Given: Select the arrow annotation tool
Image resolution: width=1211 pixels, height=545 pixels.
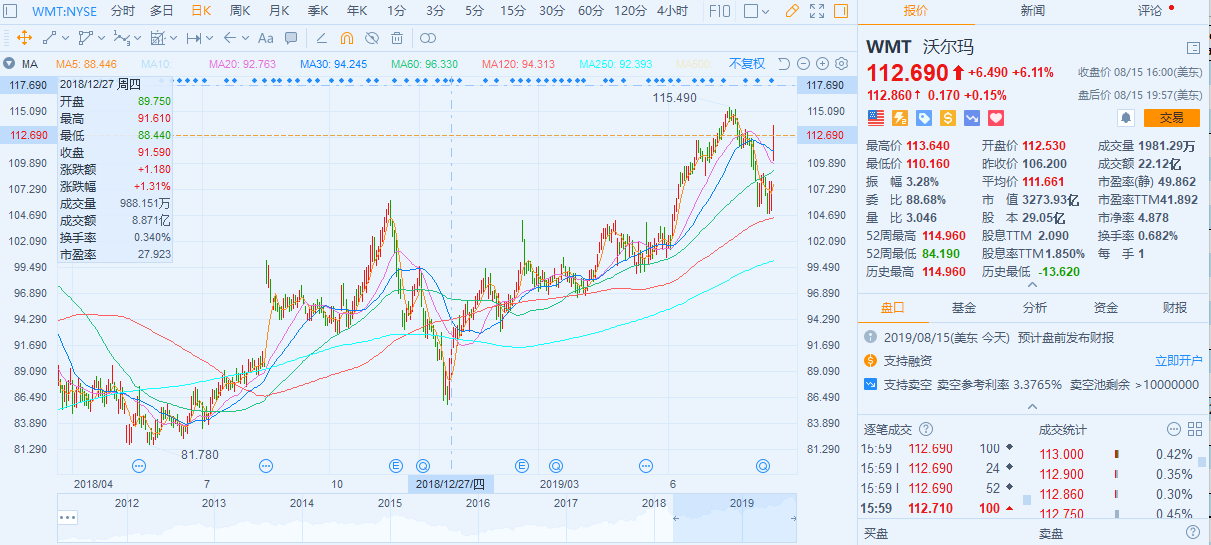Looking at the screenshot, I should click(x=229, y=38).
